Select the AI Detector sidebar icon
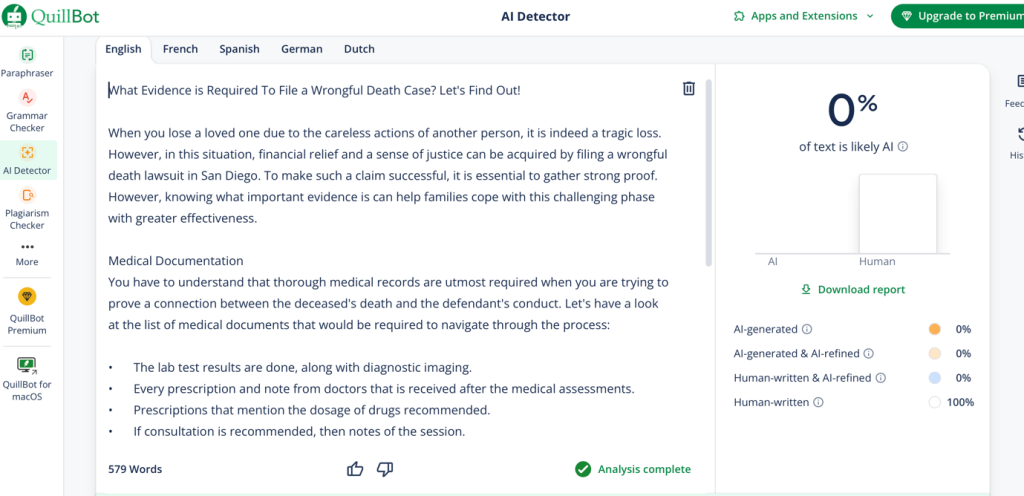 coord(27,153)
